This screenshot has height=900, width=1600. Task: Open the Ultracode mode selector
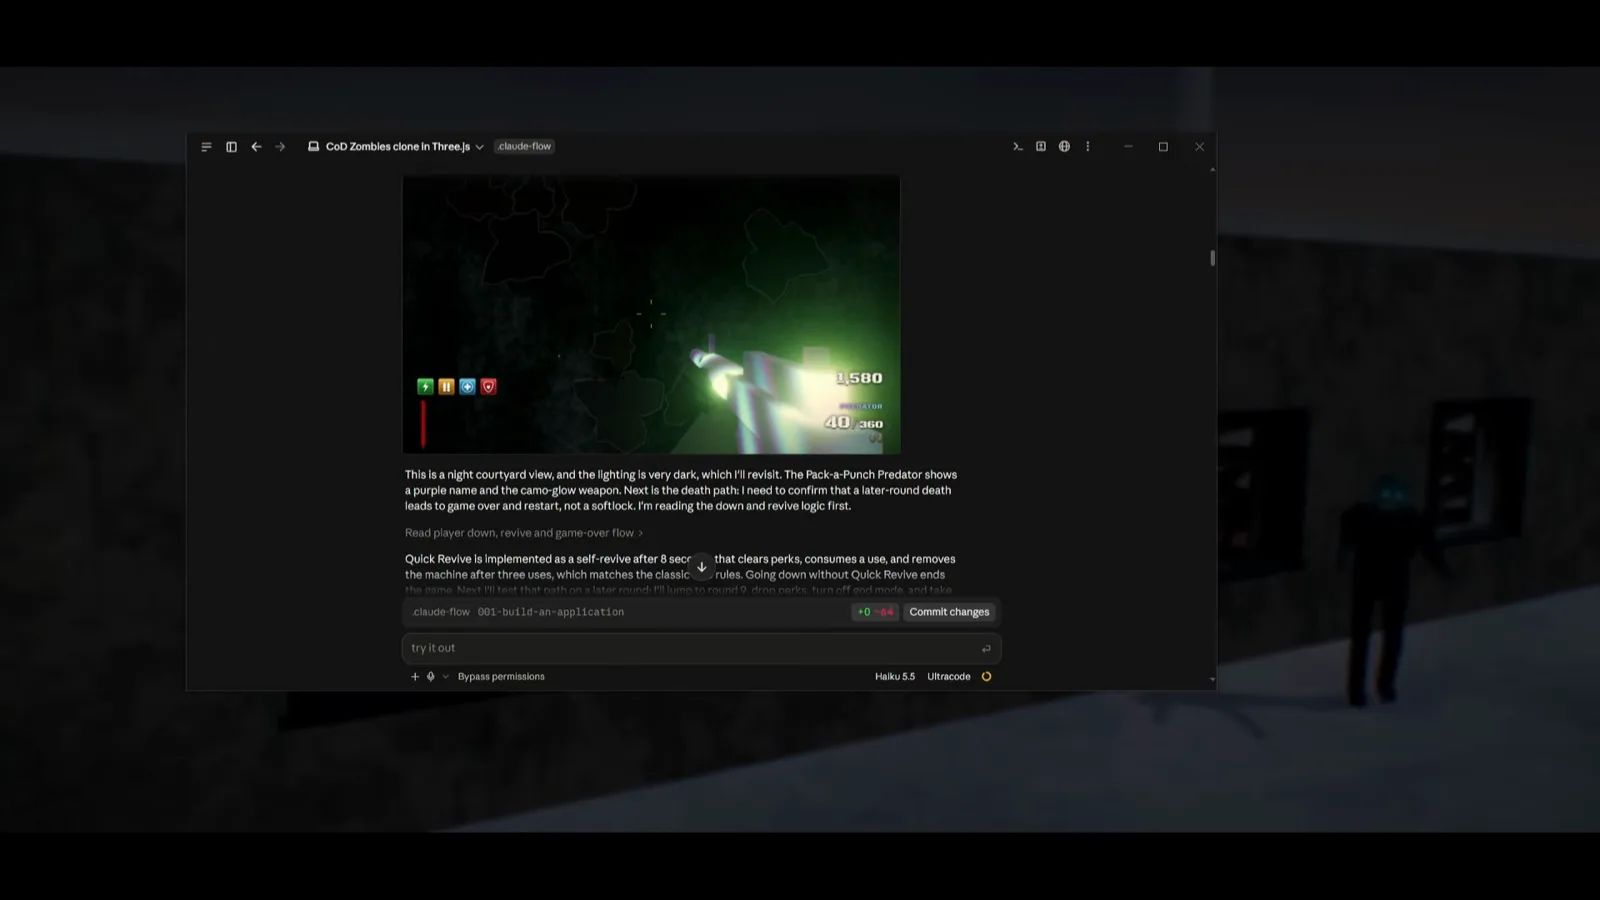pos(949,677)
